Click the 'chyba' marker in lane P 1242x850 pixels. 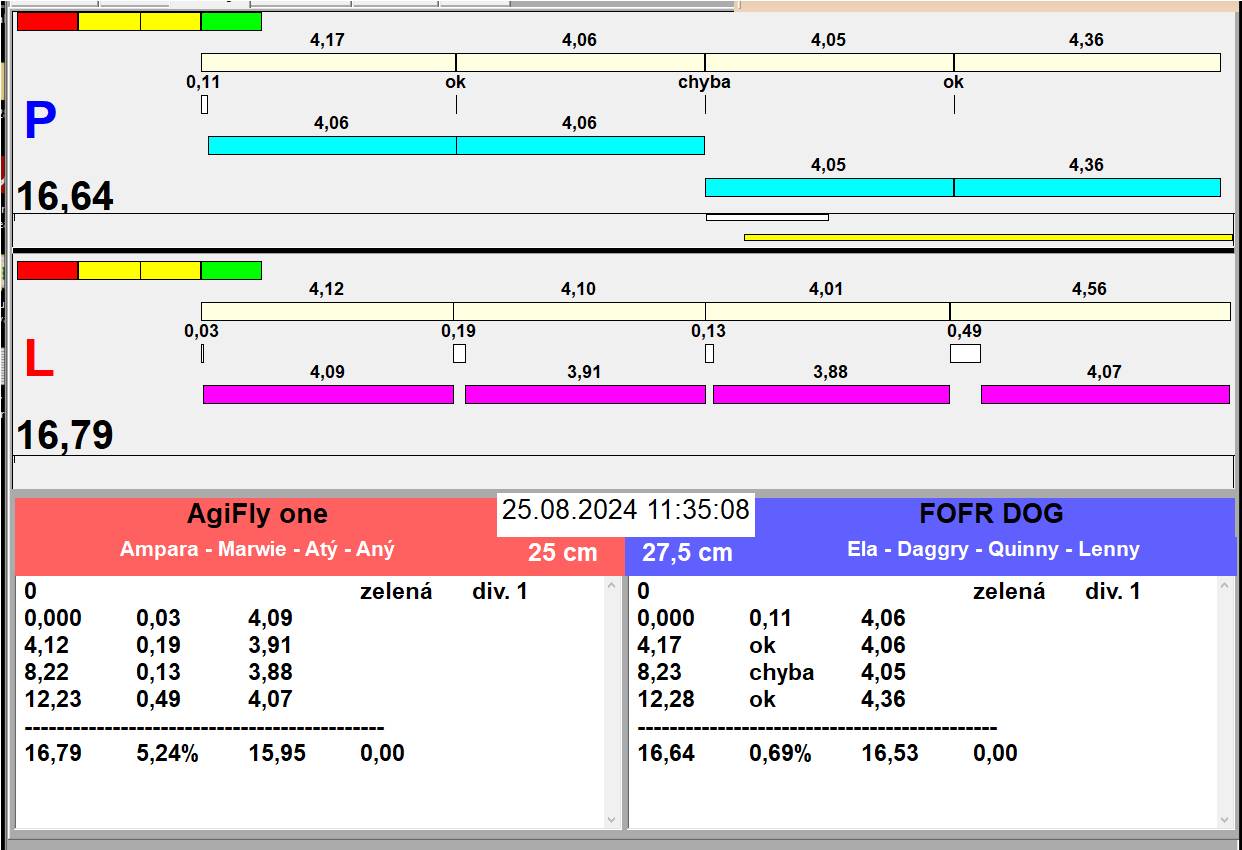point(704,82)
